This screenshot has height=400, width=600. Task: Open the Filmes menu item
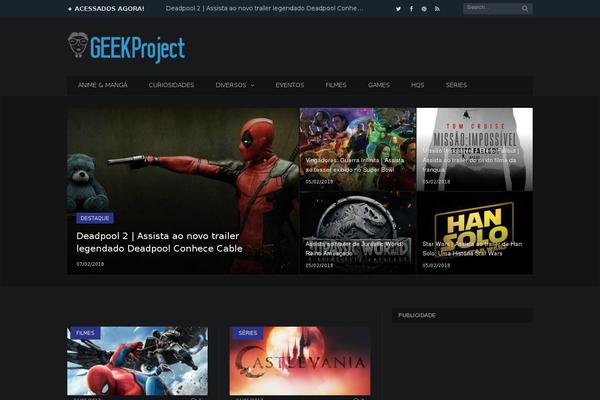point(336,85)
